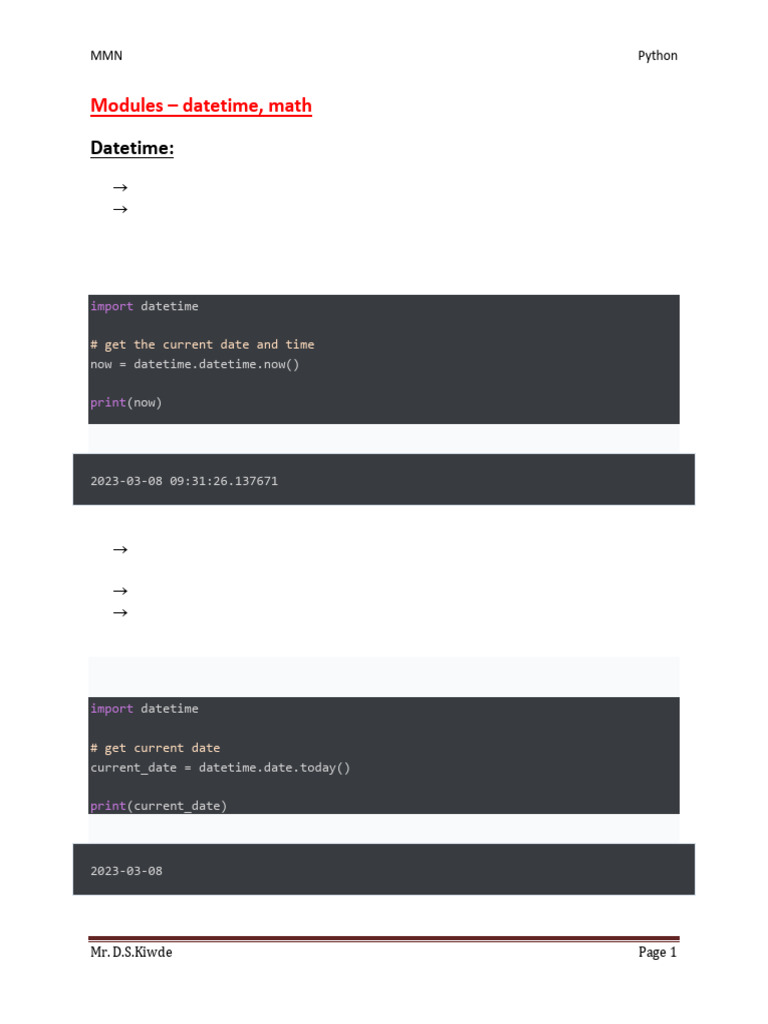Click the "Modules – datetime, math" red heading

pyautogui.click(x=201, y=105)
